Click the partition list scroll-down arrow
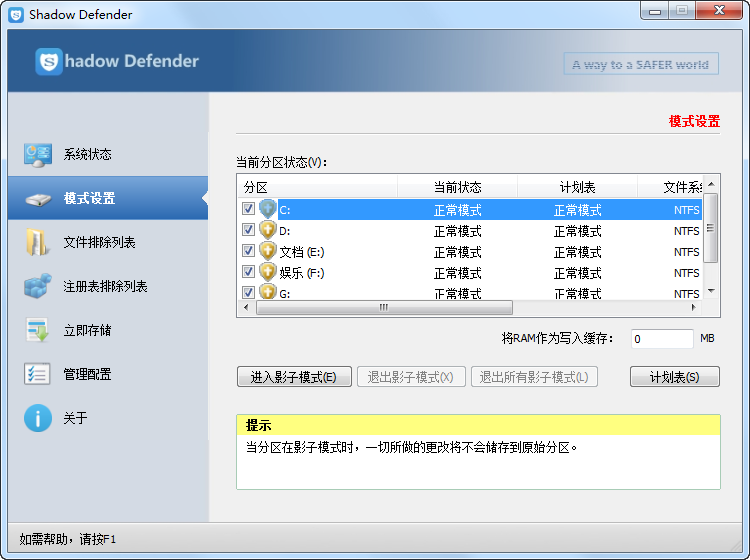The image size is (750, 560). tap(711, 291)
